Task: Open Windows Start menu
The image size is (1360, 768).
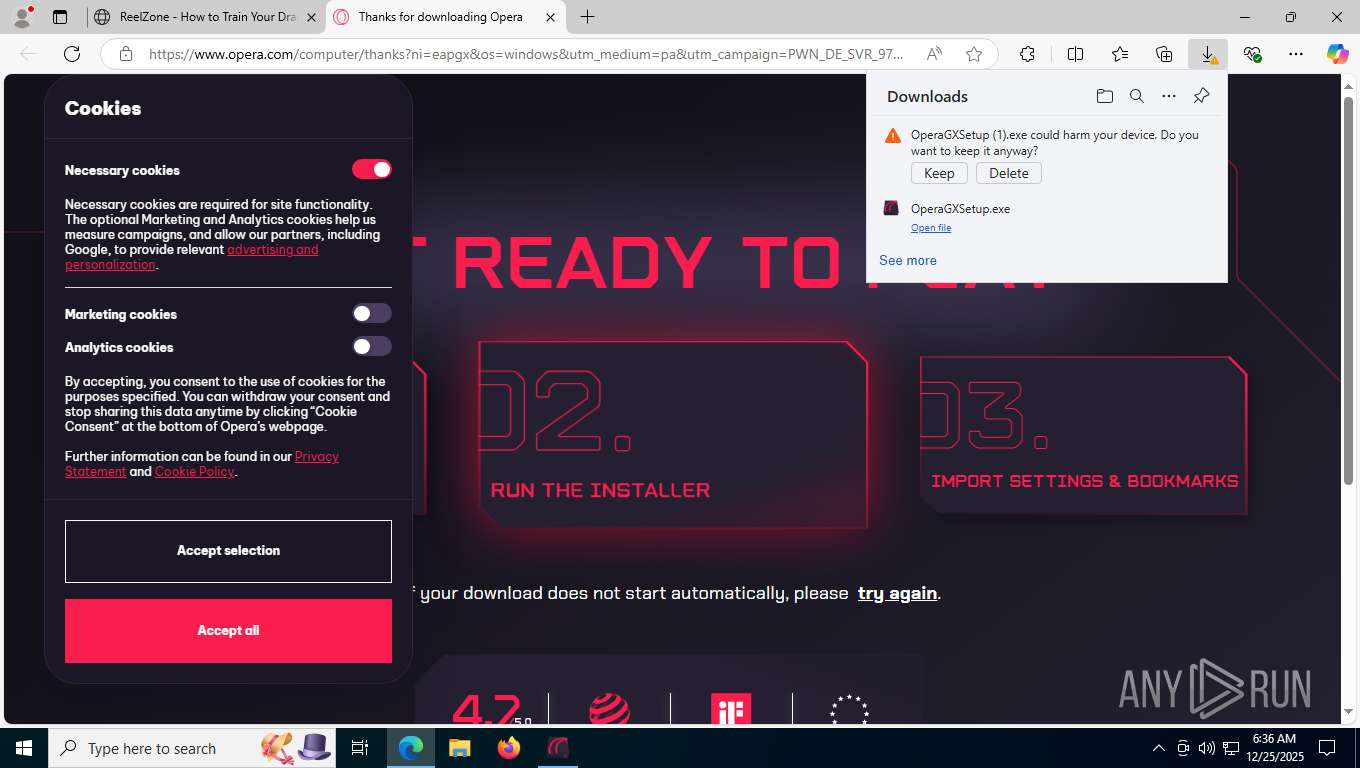Action: pos(23,748)
